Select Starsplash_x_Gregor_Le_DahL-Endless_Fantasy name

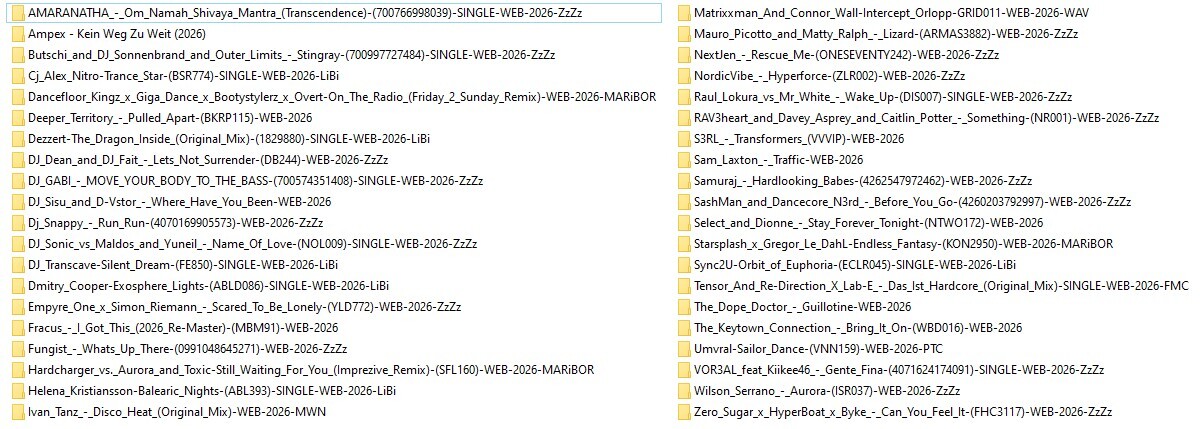point(903,244)
